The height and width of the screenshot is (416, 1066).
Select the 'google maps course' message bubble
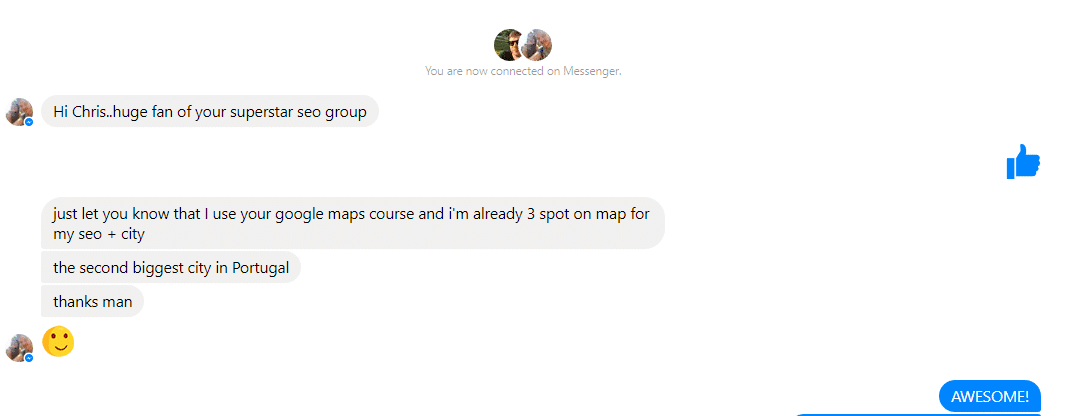pyautogui.click(x=353, y=224)
